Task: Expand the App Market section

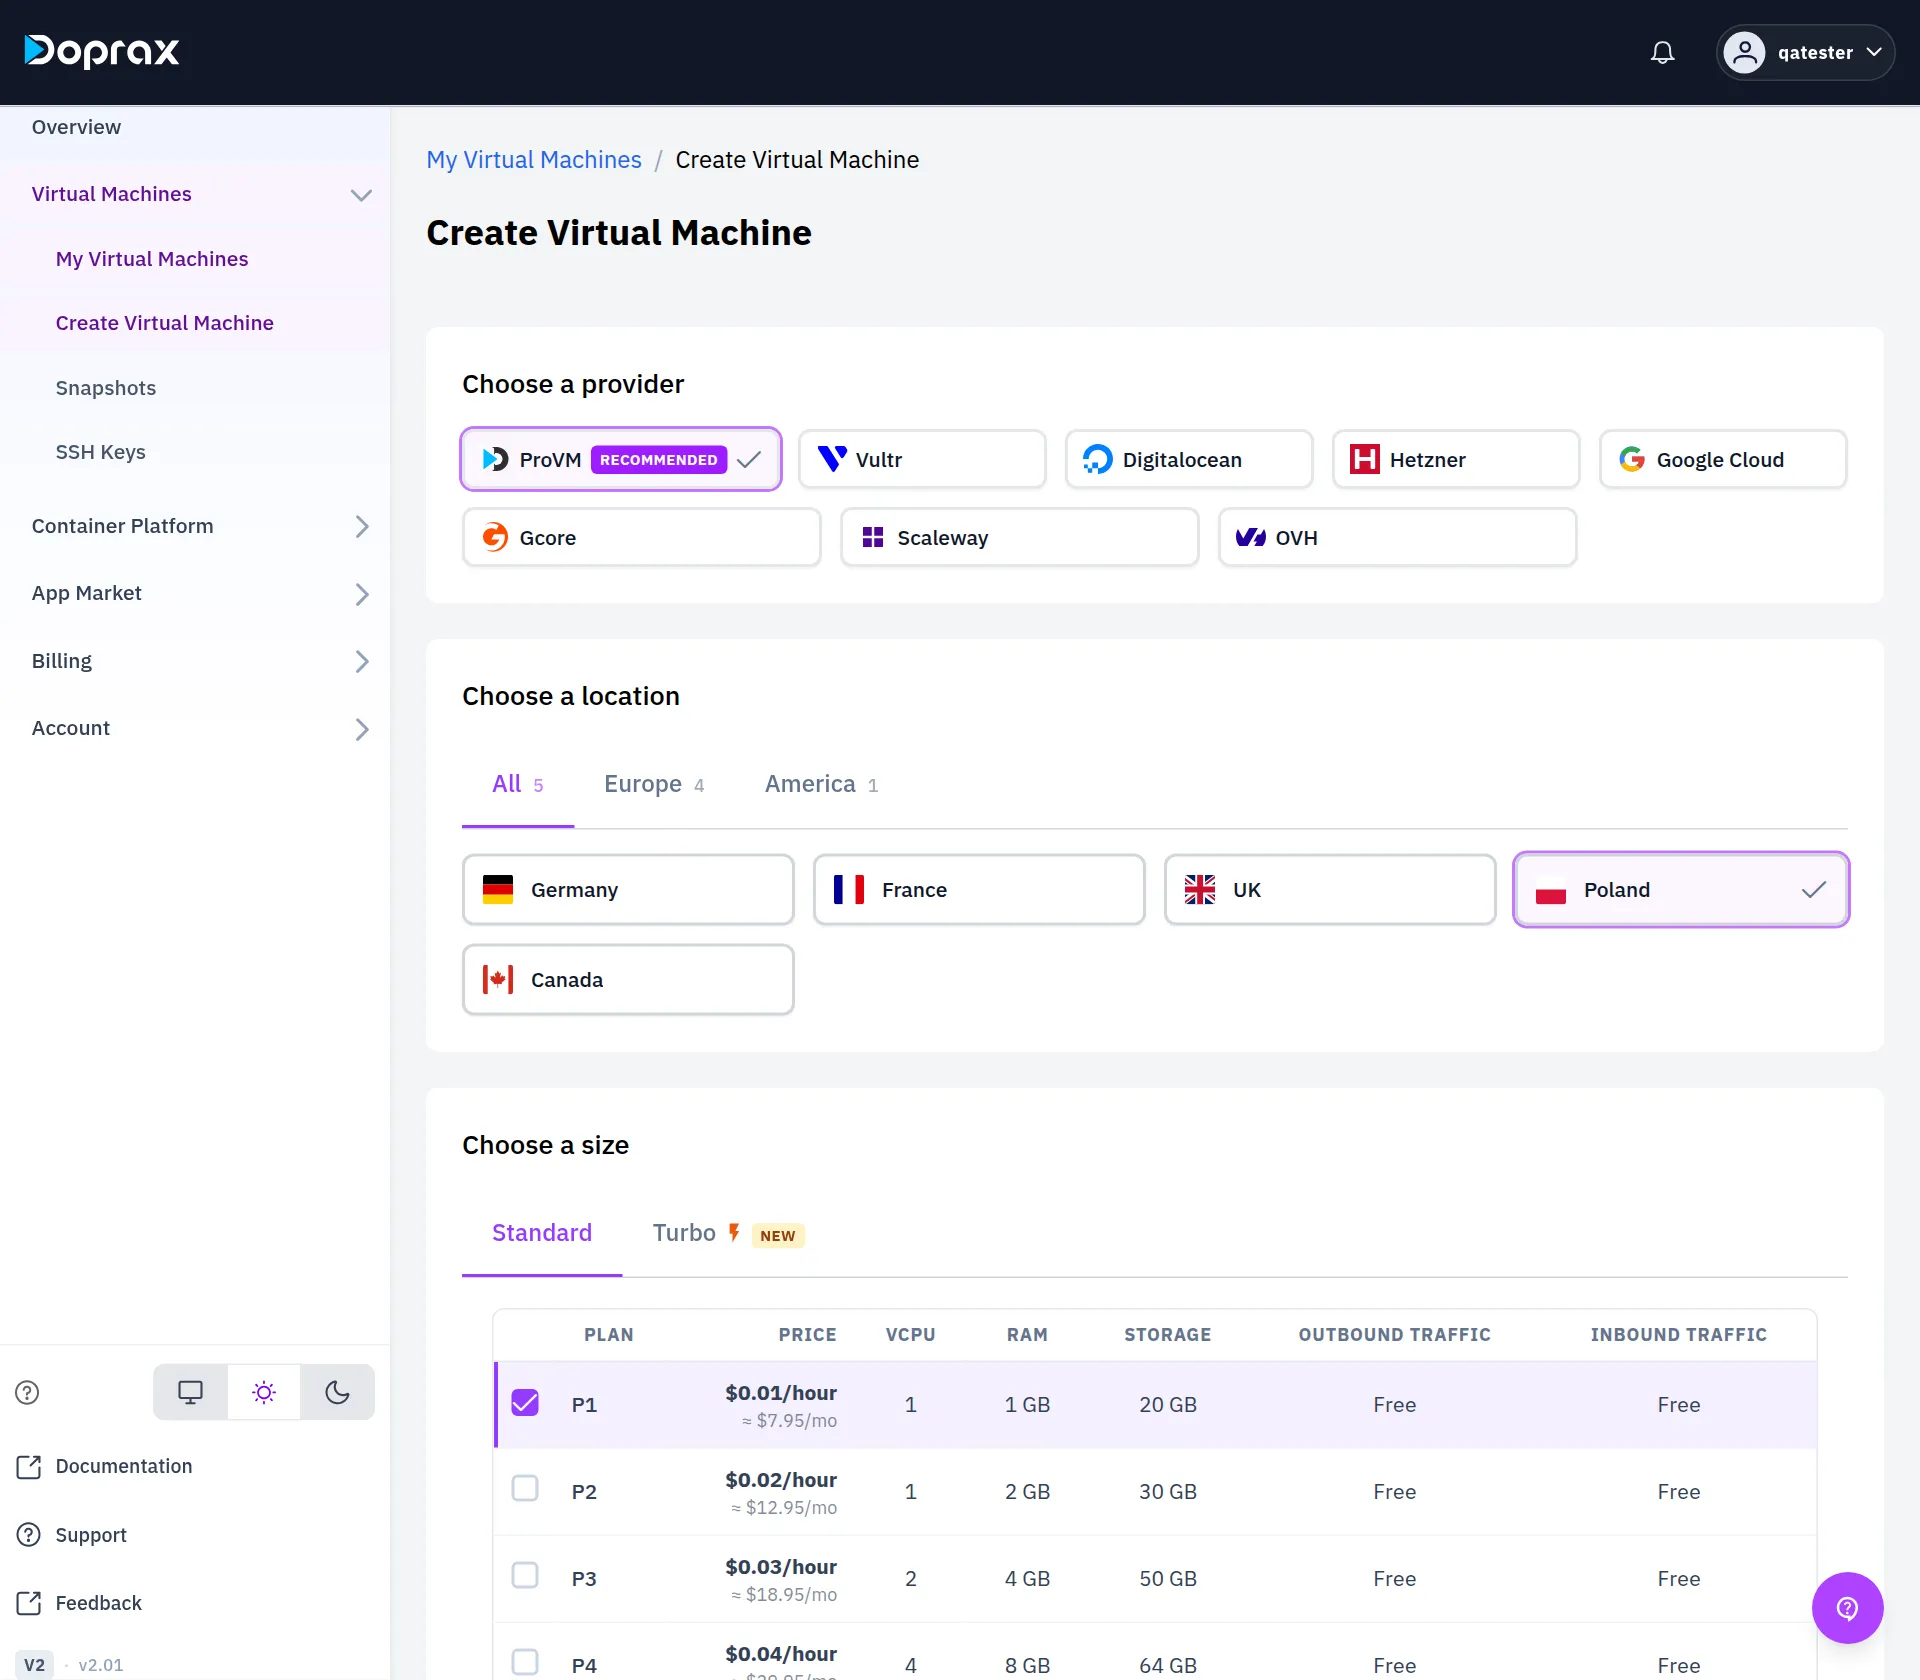Action: (x=361, y=594)
